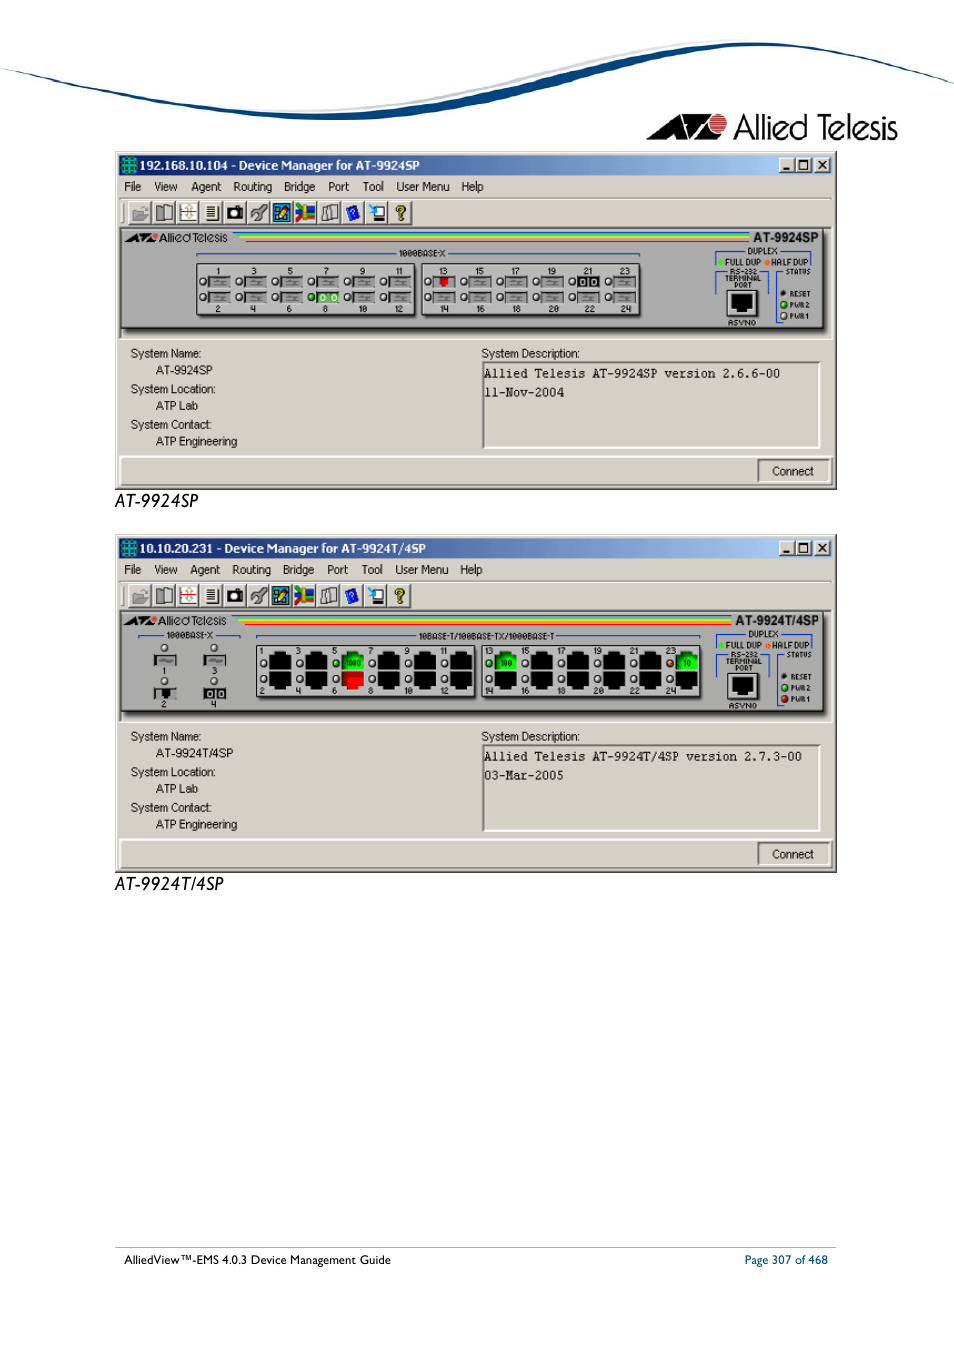Click Connect button in AT-9924T/4SP window
Viewport: 954px width, 1351px height.
click(x=793, y=854)
